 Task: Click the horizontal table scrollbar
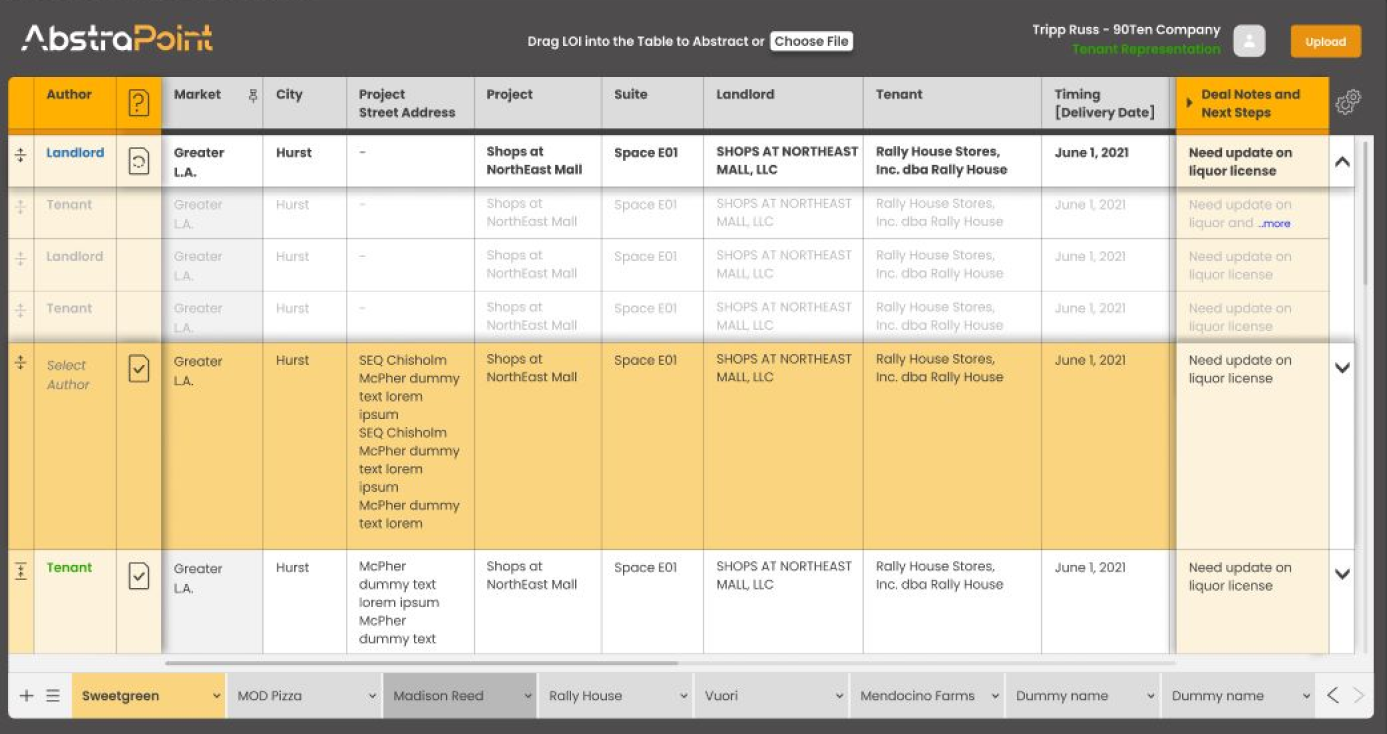421,662
